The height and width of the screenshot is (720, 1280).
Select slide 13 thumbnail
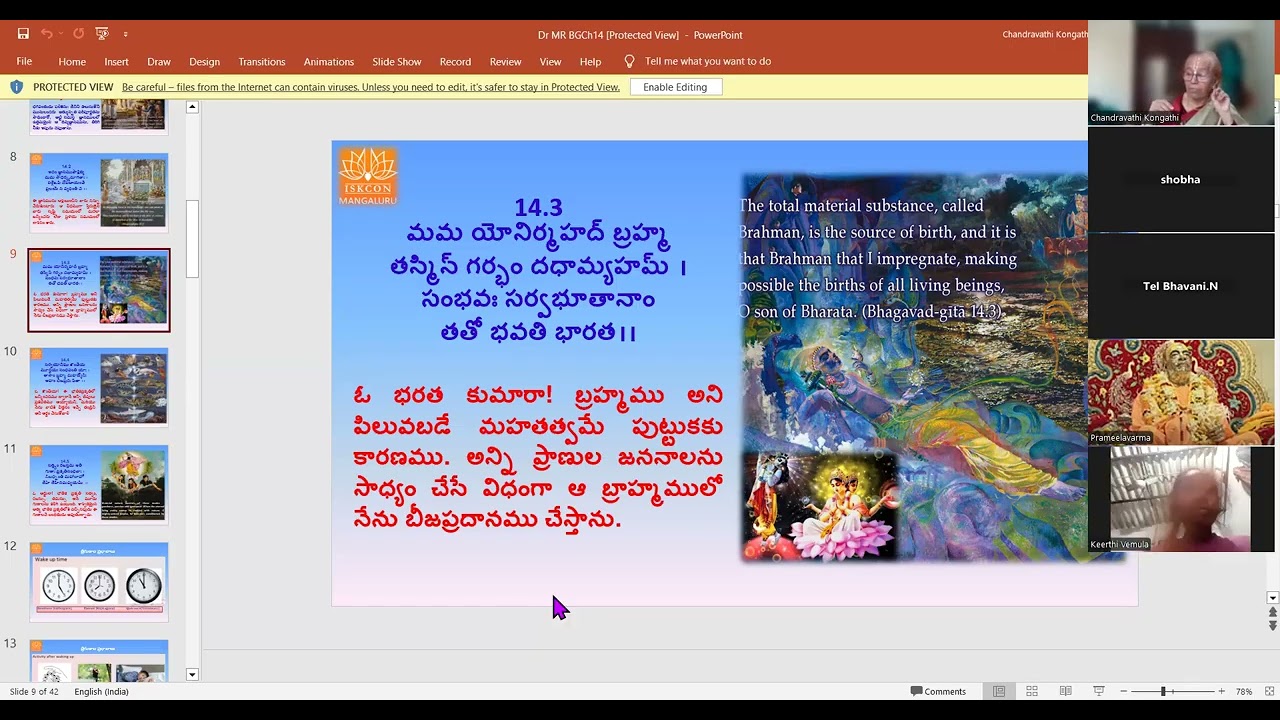tap(99, 661)
